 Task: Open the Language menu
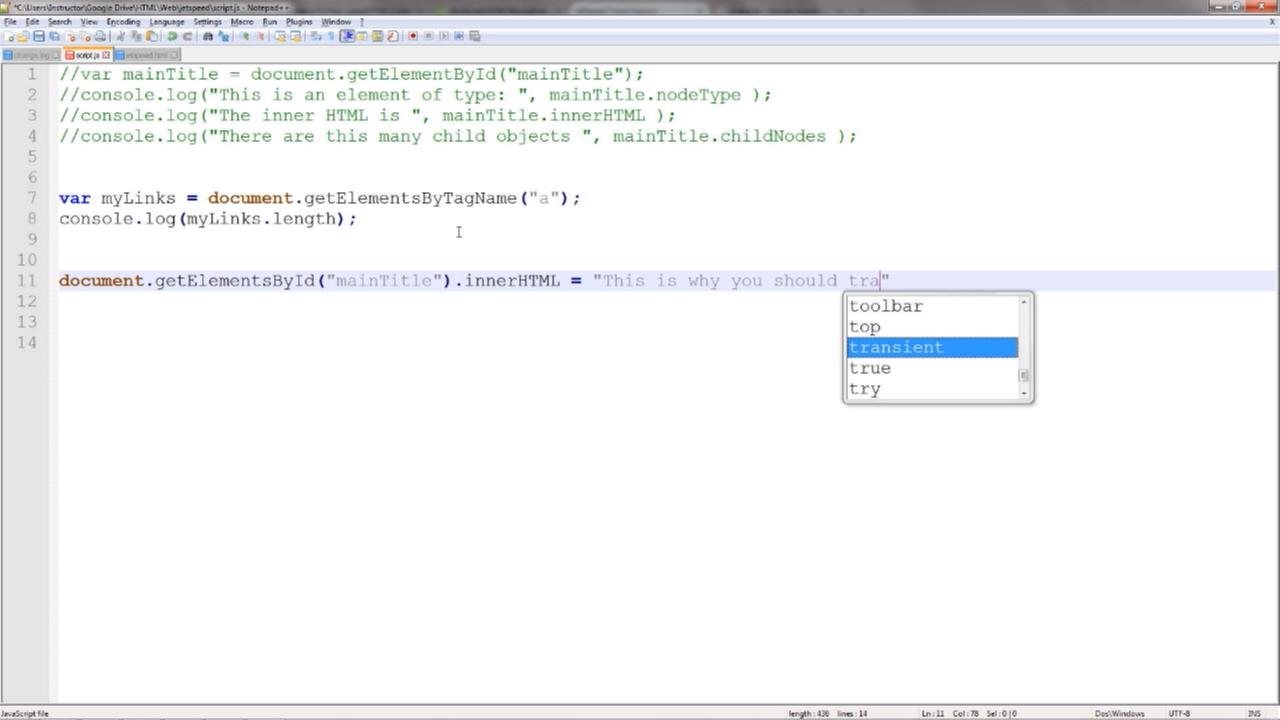166,21
